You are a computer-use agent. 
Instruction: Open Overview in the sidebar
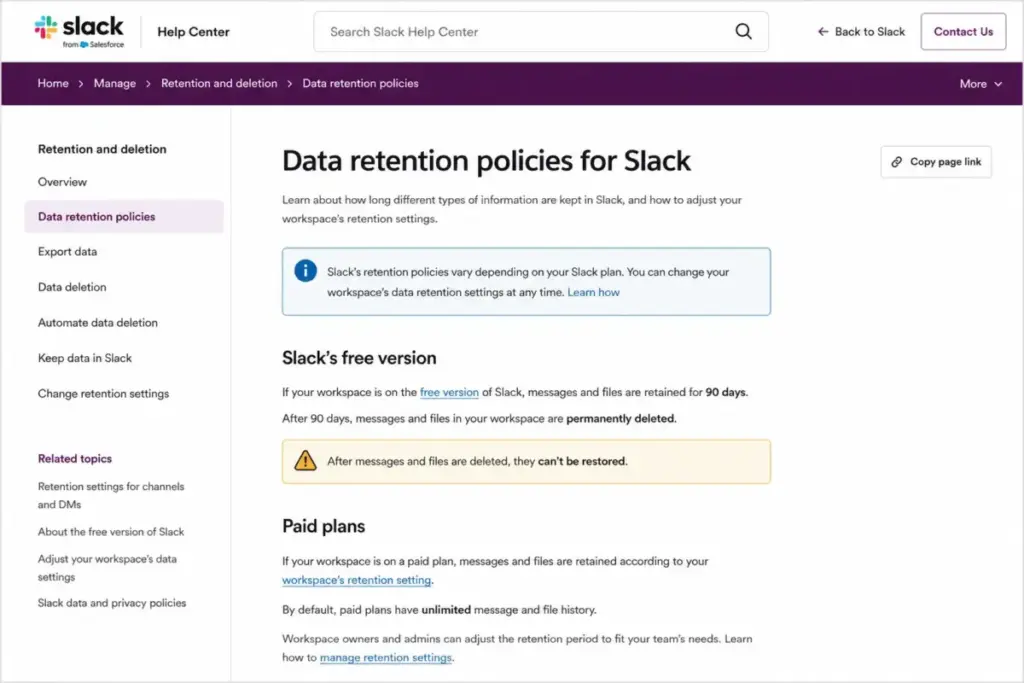62,182
